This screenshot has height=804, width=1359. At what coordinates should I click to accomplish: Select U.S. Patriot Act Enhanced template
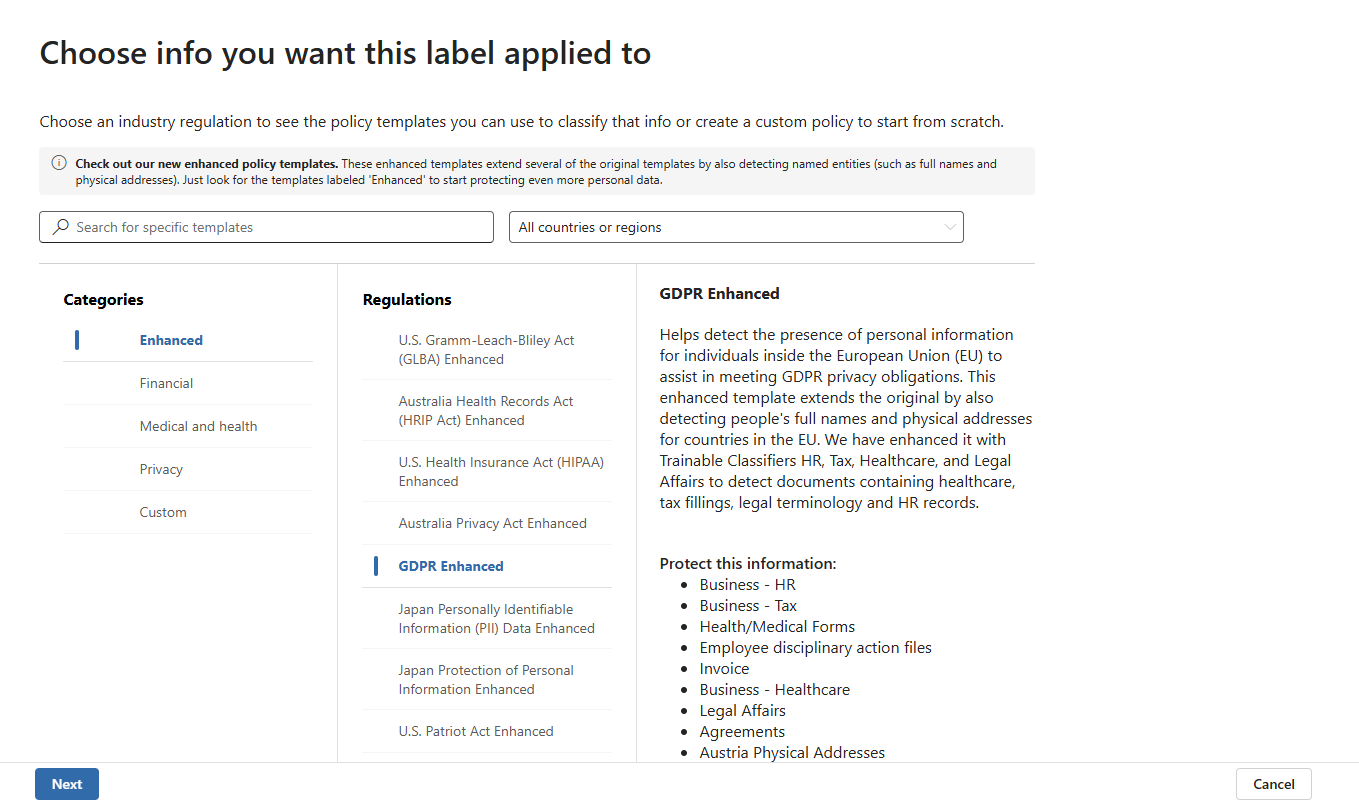[476, 731]
